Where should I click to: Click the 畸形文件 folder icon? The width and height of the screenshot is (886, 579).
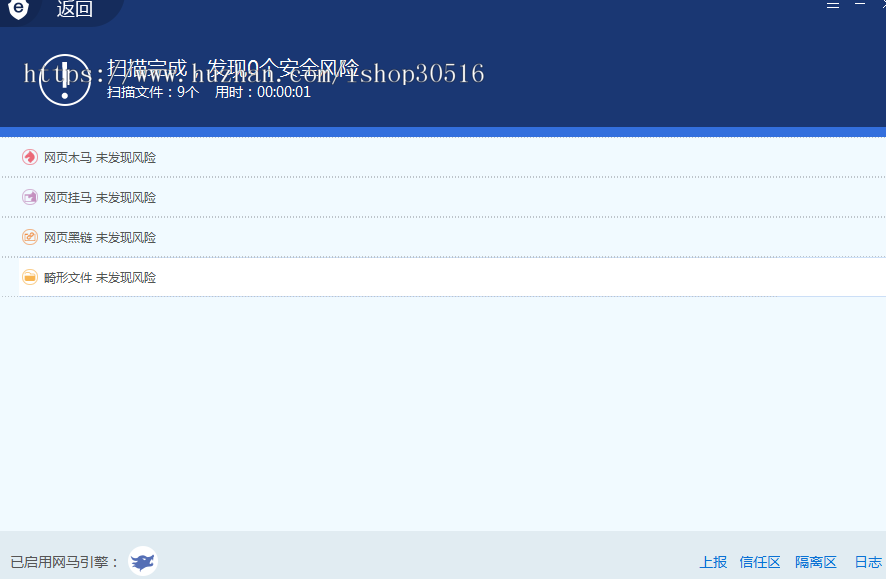point(29,277)
